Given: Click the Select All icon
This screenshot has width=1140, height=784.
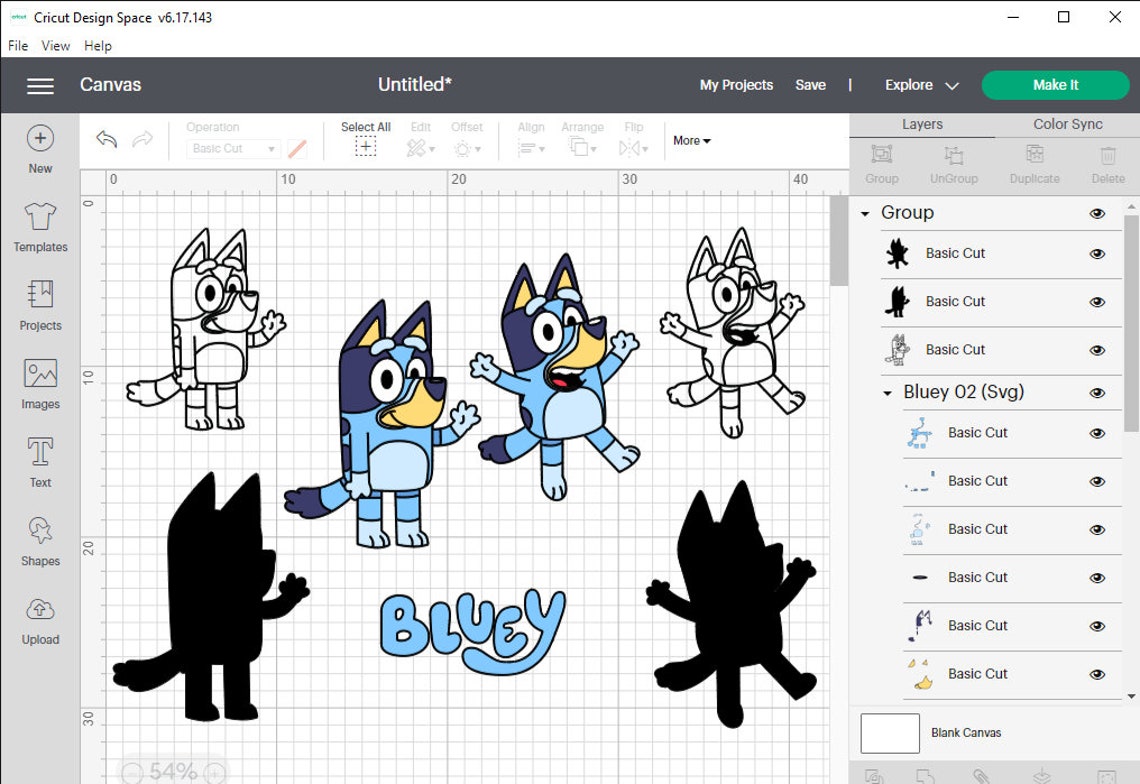Looking at the screenshot, I should (x=365, y=146).
